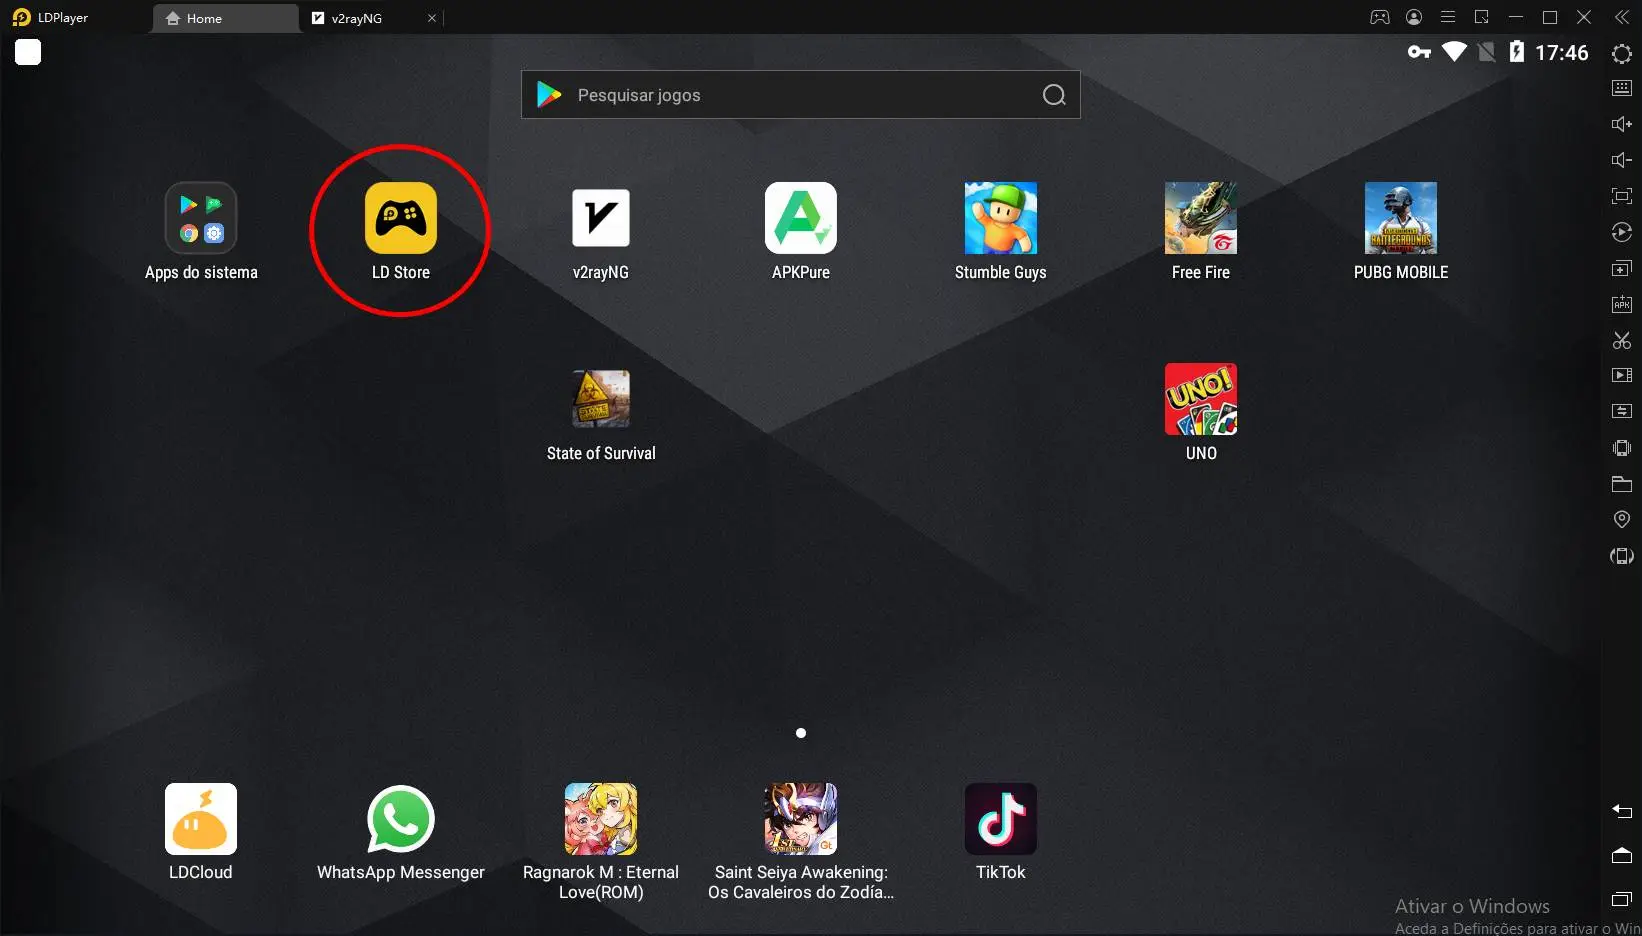Image resolution: width=1642 pixels, height=936 pixels.
Task: Open keyboard mapping in sidebar
Action: [x=1622, y=88]
